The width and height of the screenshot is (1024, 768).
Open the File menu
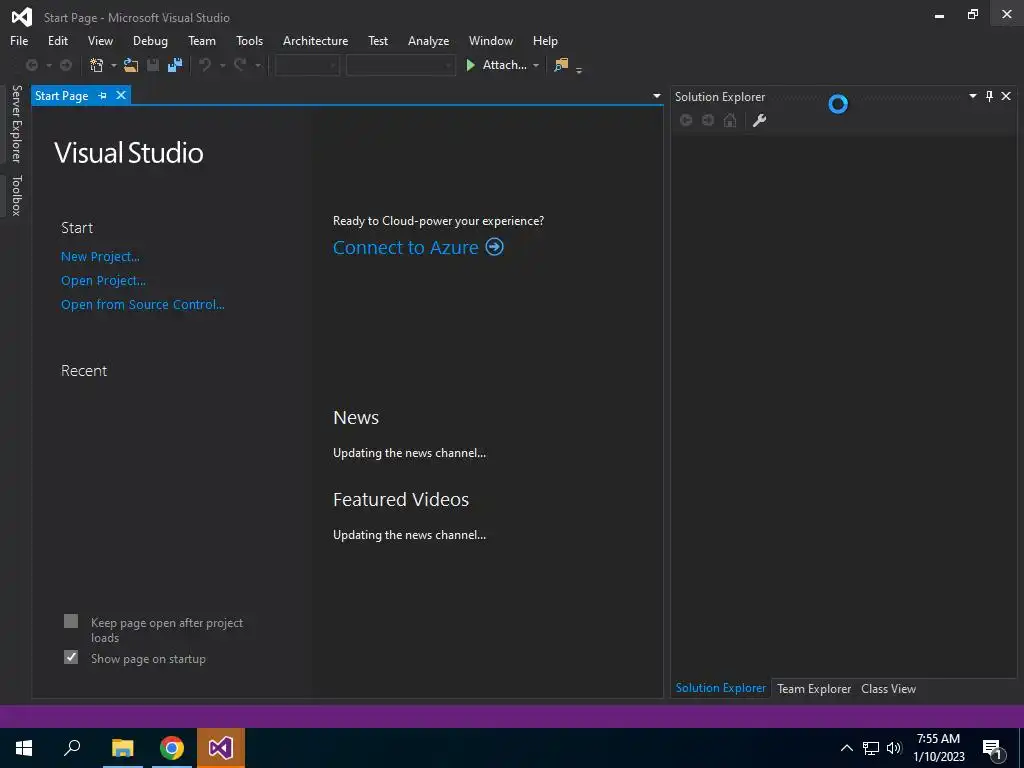(19, 40)
